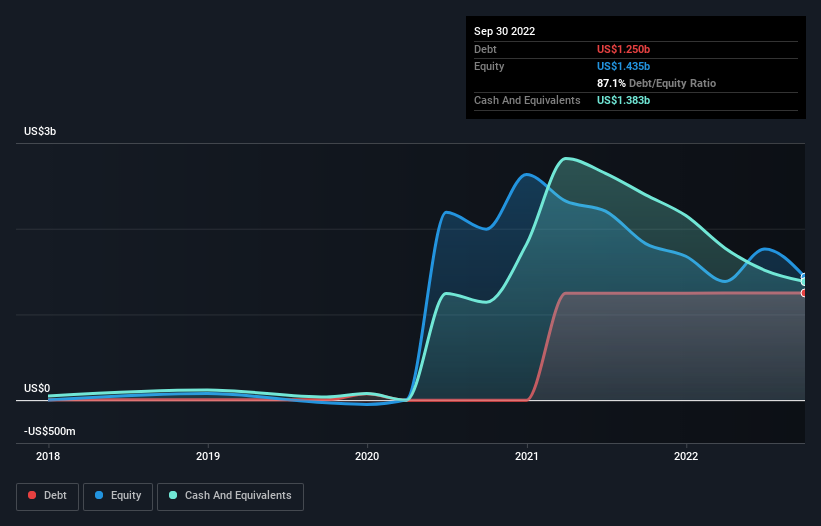This screenshot has height=526, width=821.
Task: Click the 2020 x-axis label
Action: pos(367,456)
